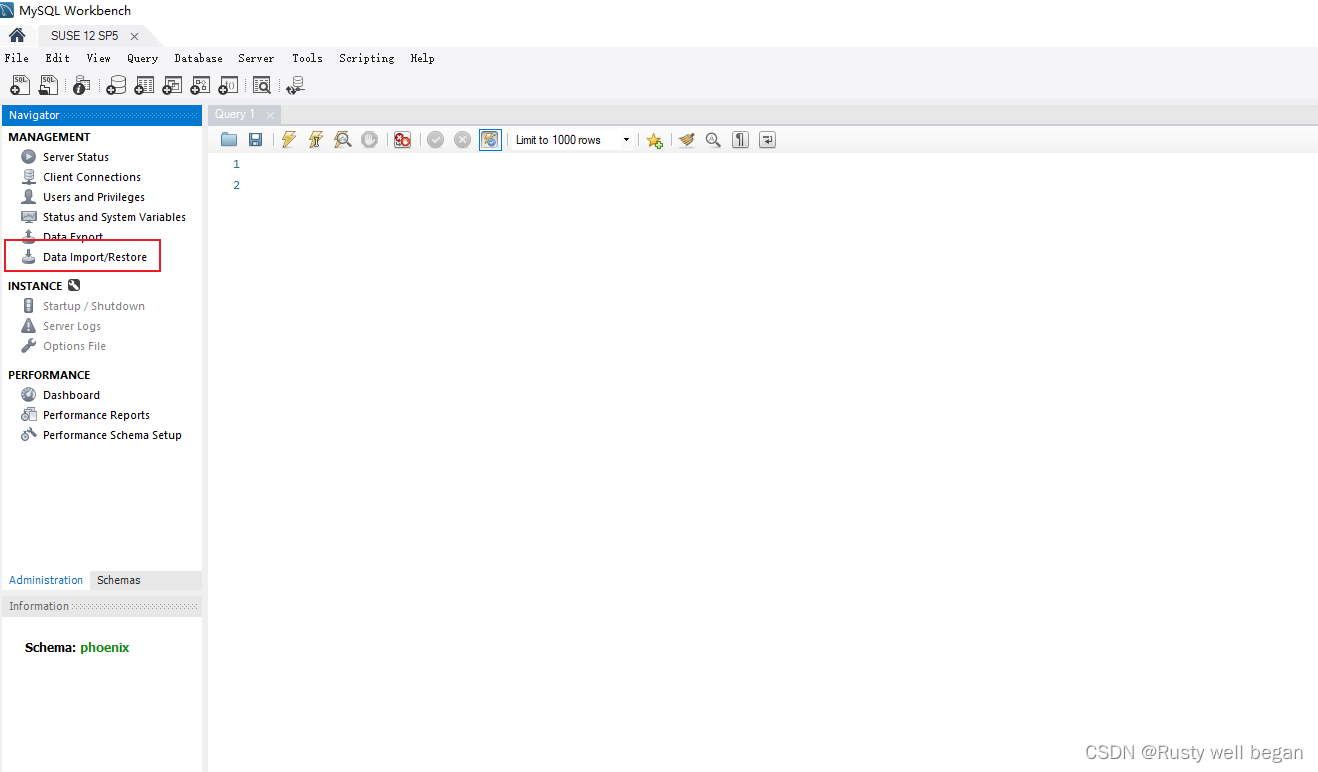Execute the whole script lightning icon
The height and width of the screenshot is (772, 1318).
[289, 140]
